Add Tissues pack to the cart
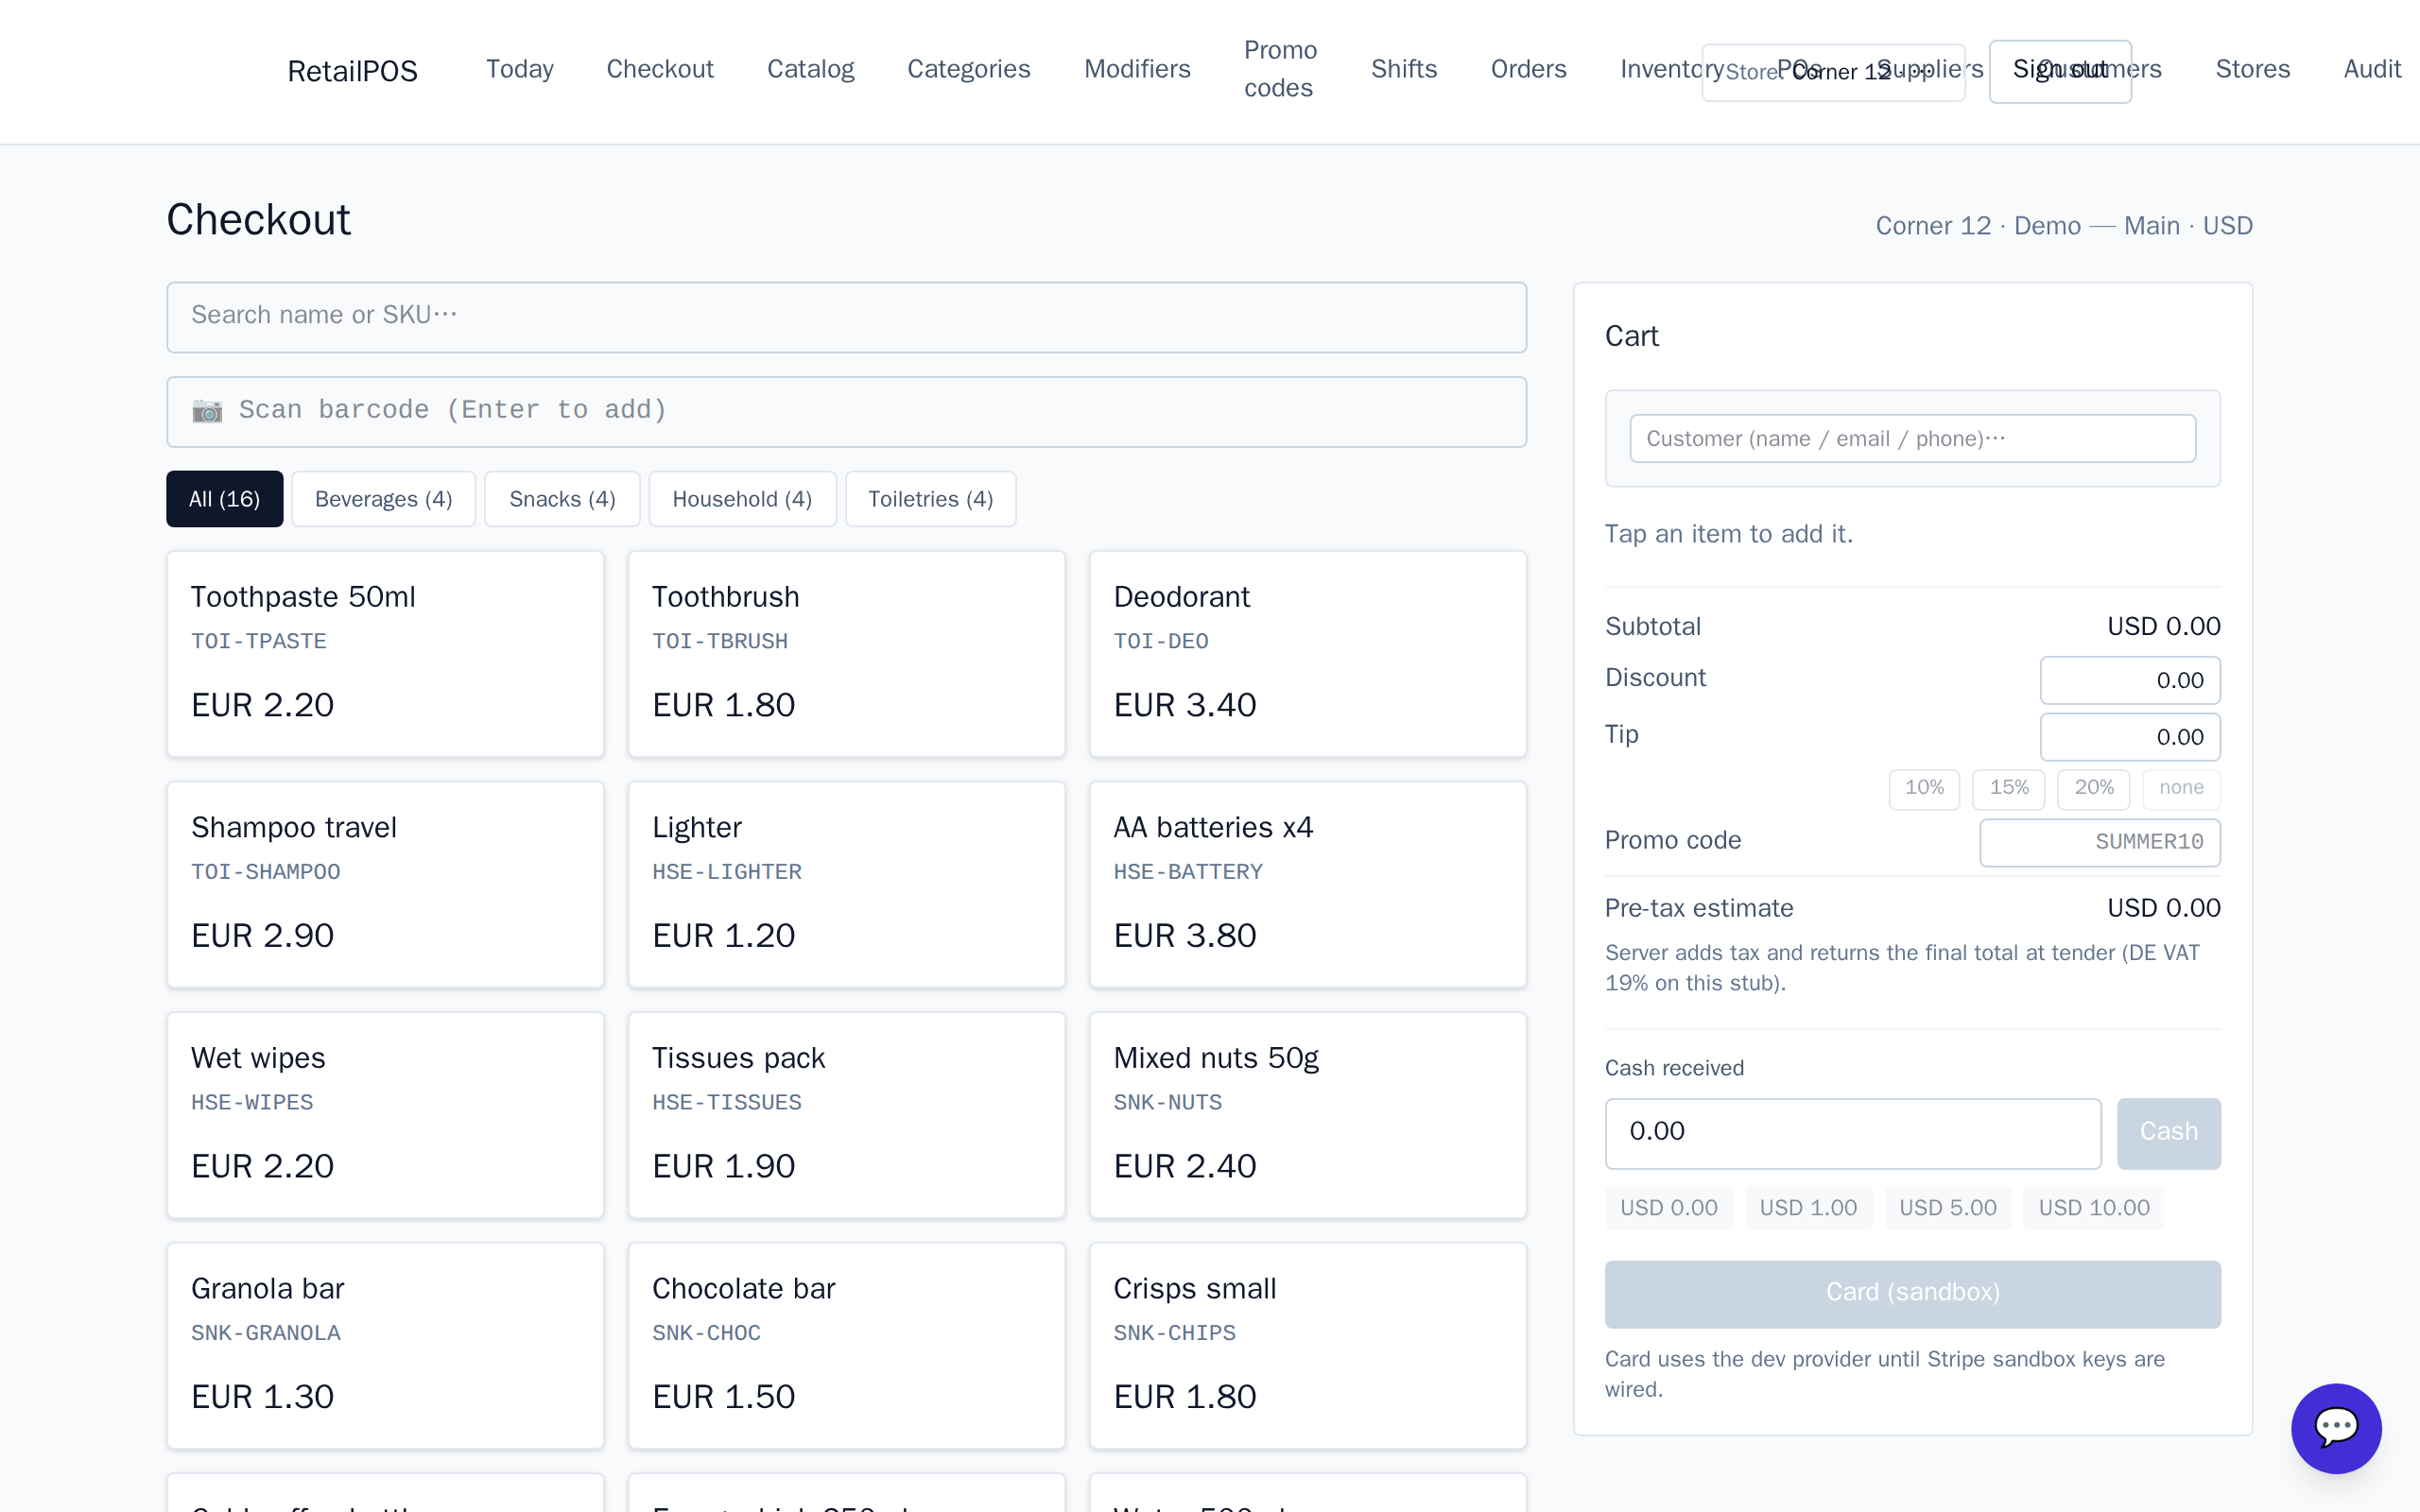The height and width of the screenshot is (1512, 2420). pyautogui.click(x=846, y=1115)
